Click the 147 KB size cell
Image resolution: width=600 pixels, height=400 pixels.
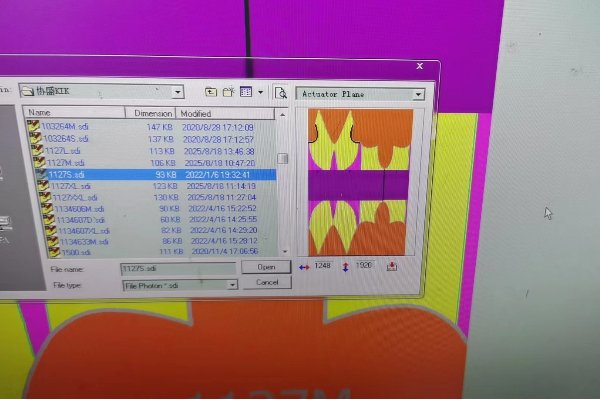pos(160,127)
